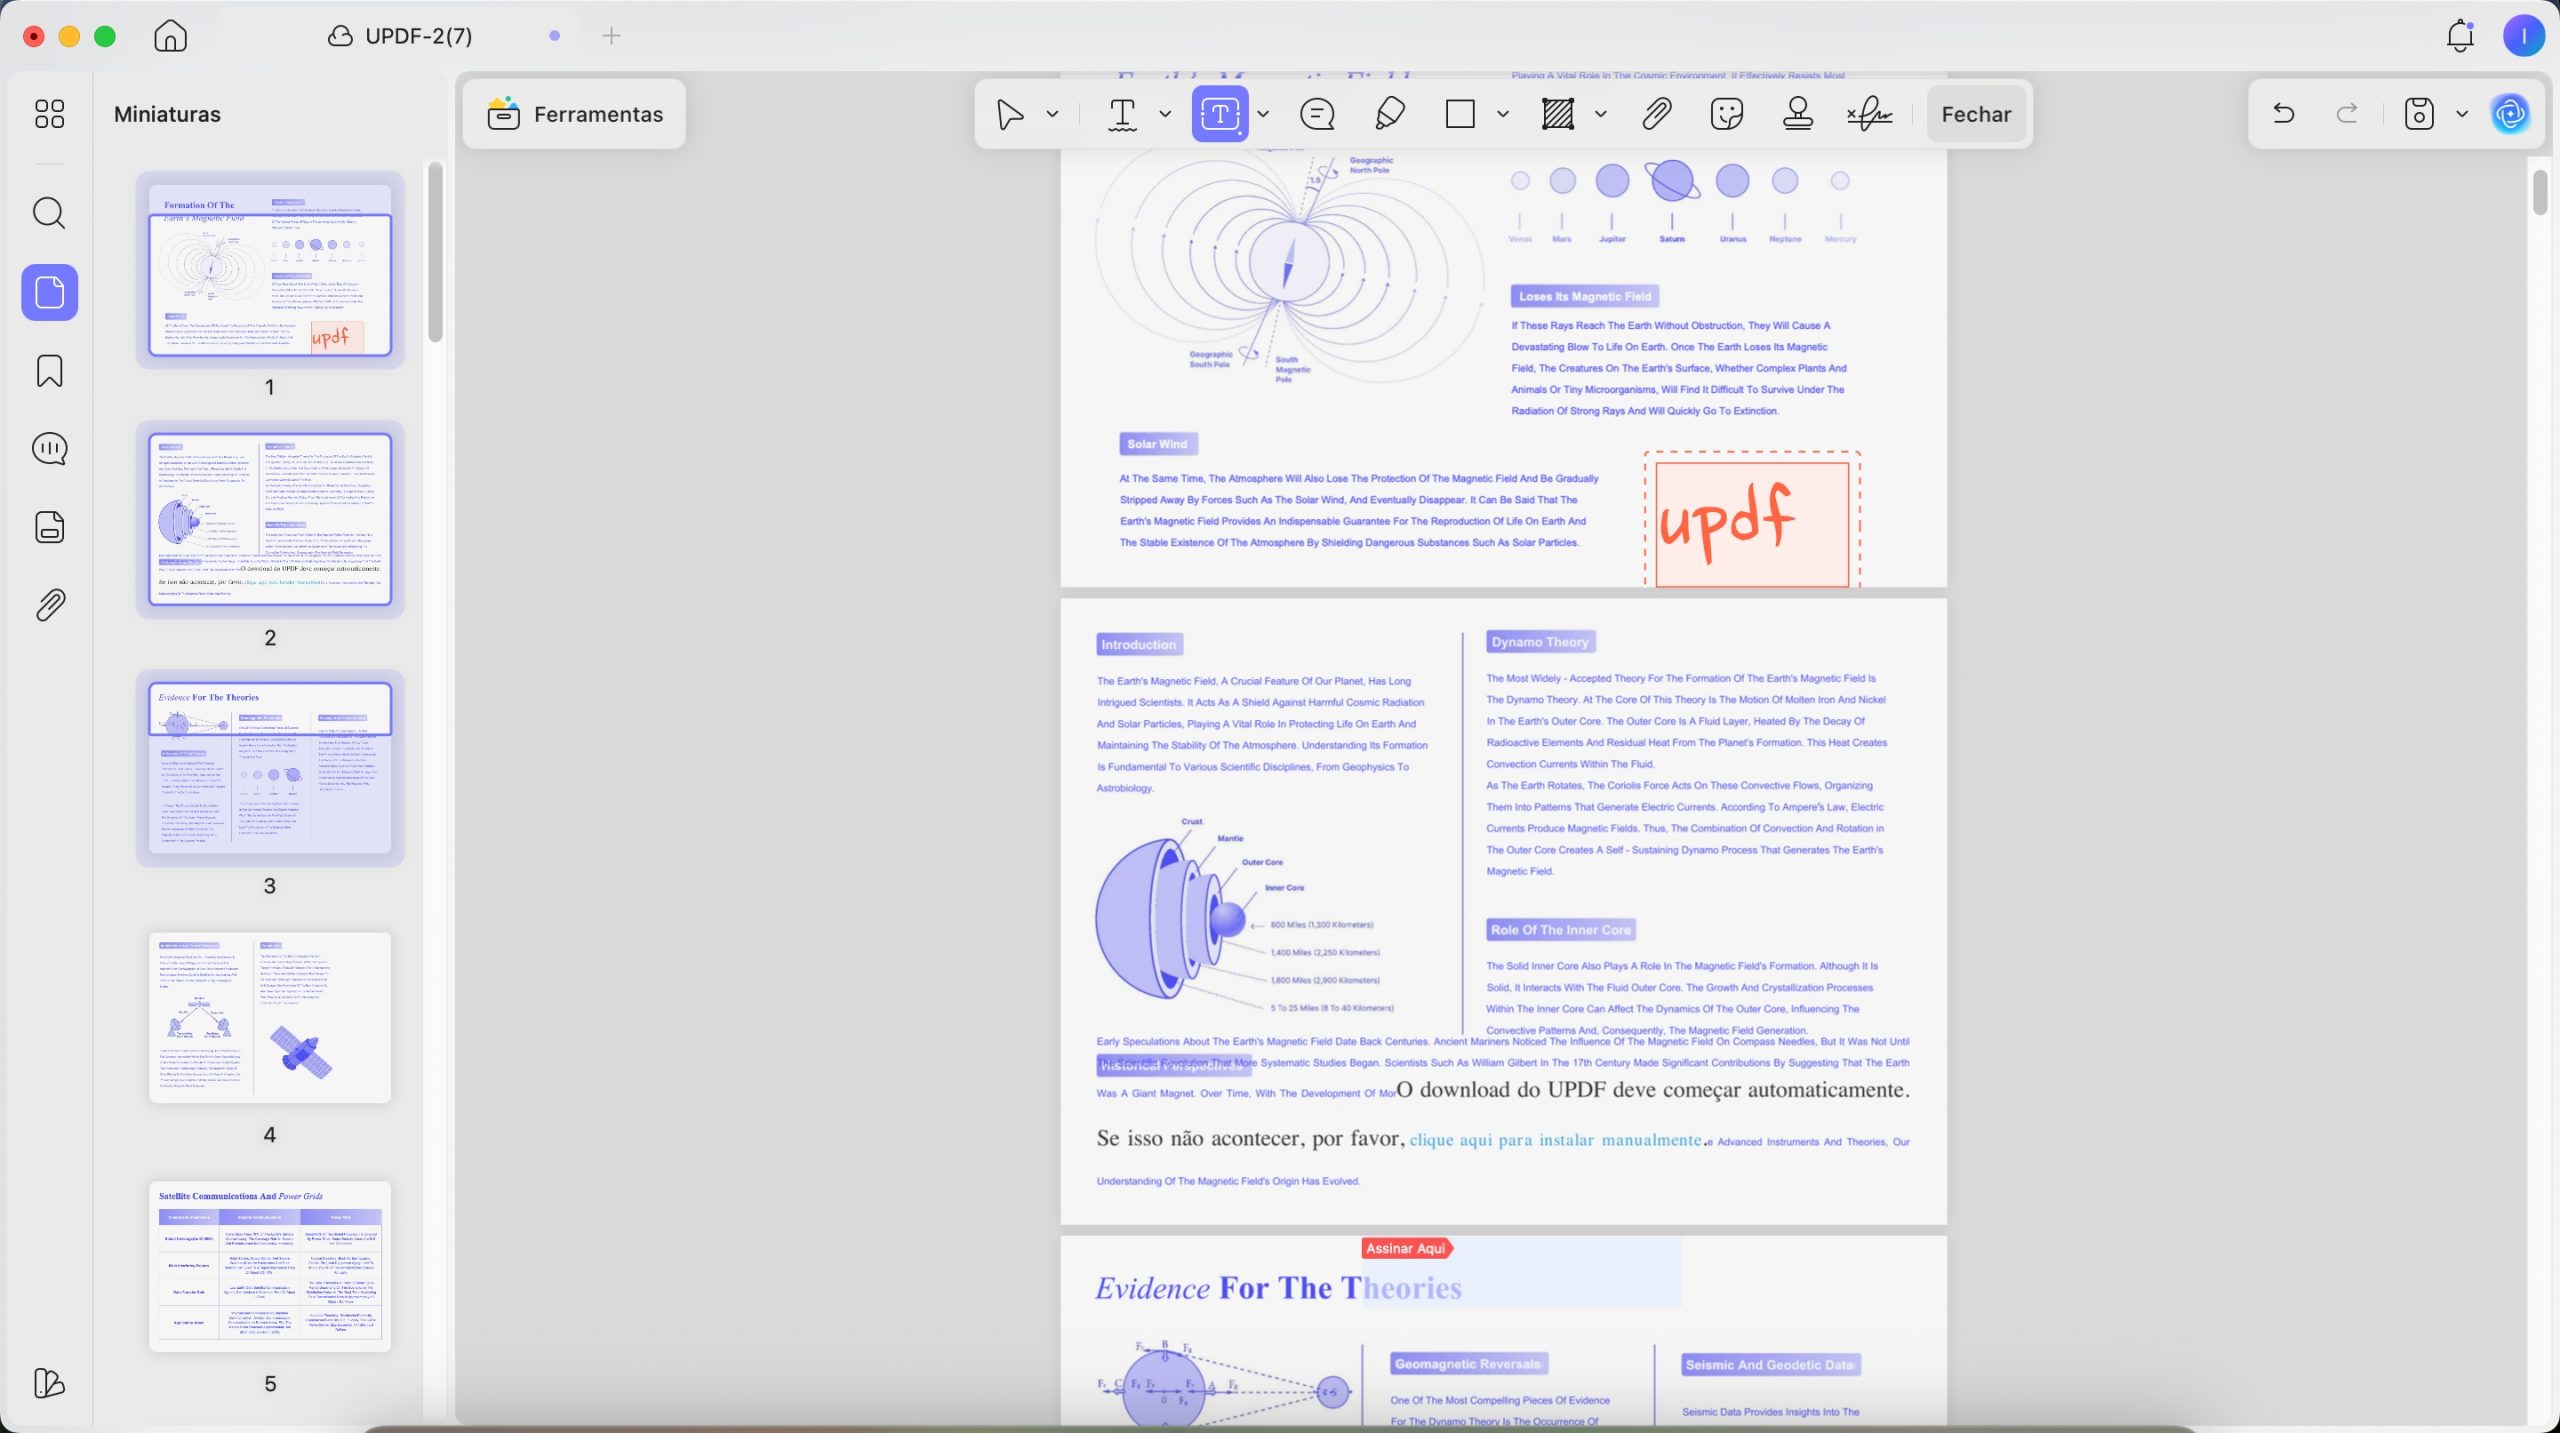The height and width of the screenshot is (1433, 2560).
Task: Open the user account avatar
Action: pos(2523,36)
